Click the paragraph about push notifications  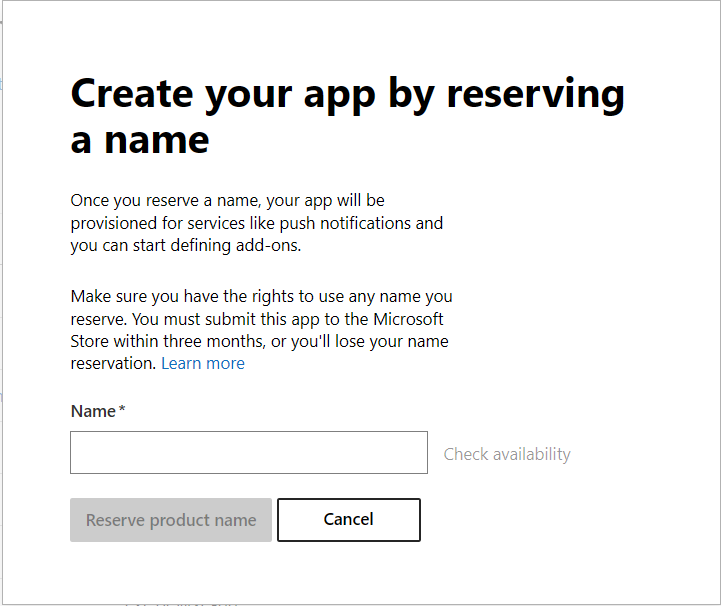256,223
